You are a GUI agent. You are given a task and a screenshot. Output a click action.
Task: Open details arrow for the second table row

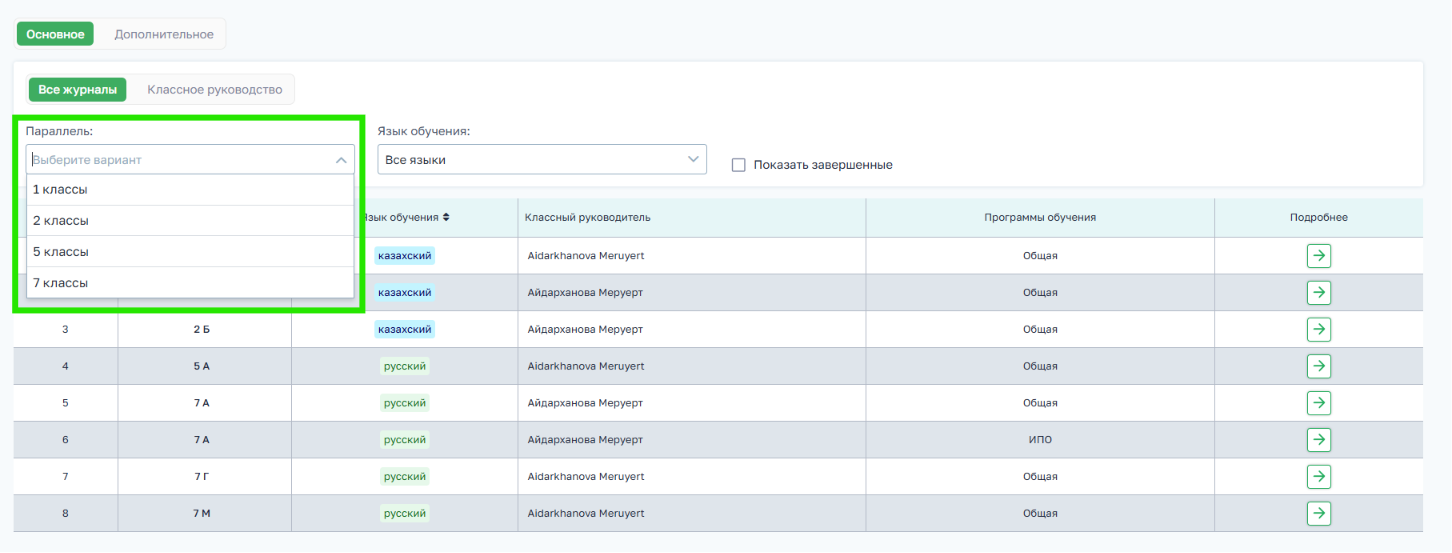pos(1318,292)
